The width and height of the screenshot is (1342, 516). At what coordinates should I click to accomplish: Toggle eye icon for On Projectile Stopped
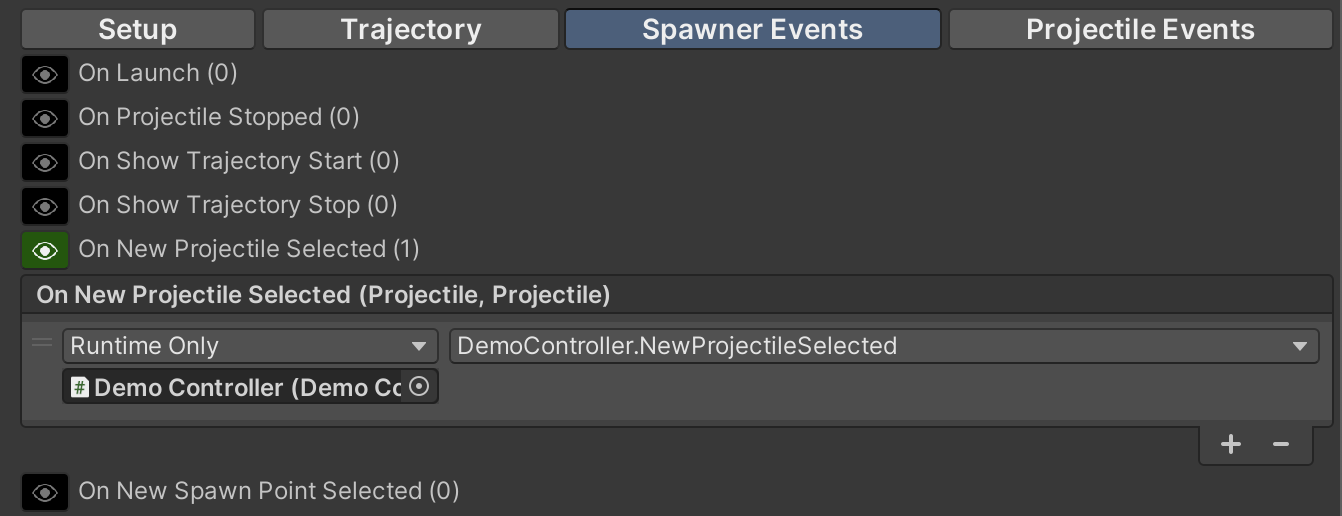click(x=45, y=118)
